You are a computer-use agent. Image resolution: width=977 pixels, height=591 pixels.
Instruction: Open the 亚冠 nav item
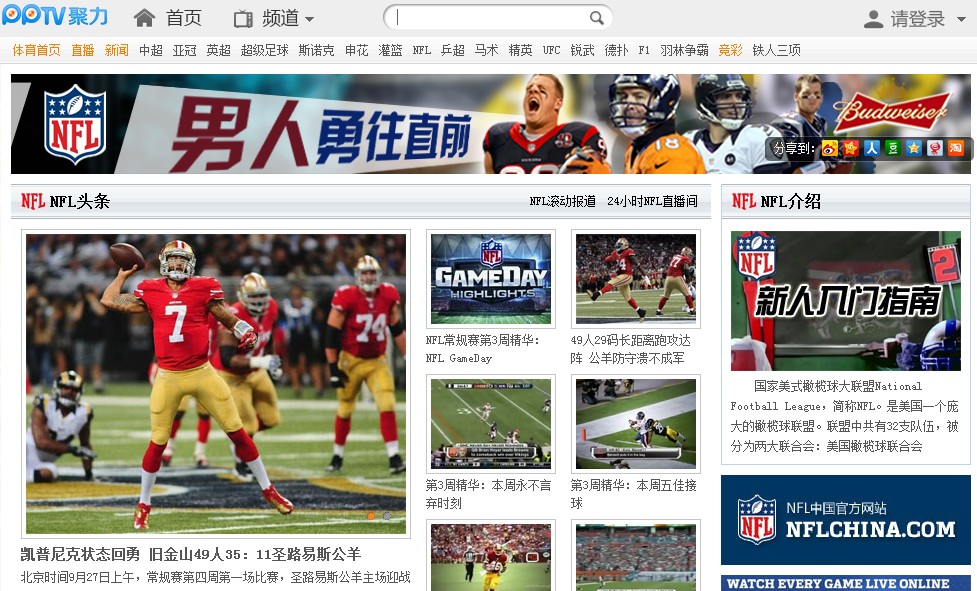click(x=184, y=50)
